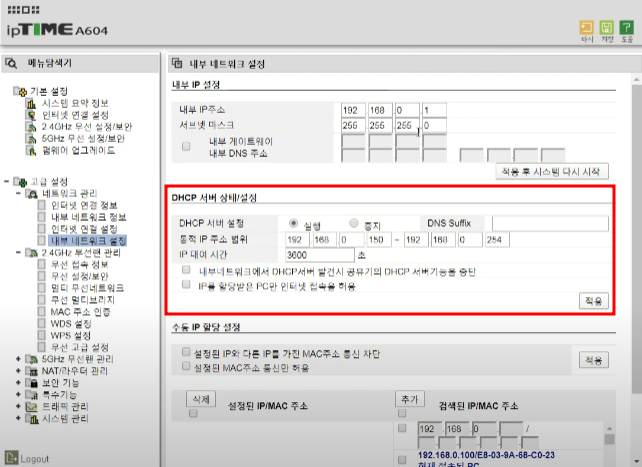Click the 5GHz 무선랜 관리 folder icon
This screenshot has height=467, width=642.
(32, 359)
